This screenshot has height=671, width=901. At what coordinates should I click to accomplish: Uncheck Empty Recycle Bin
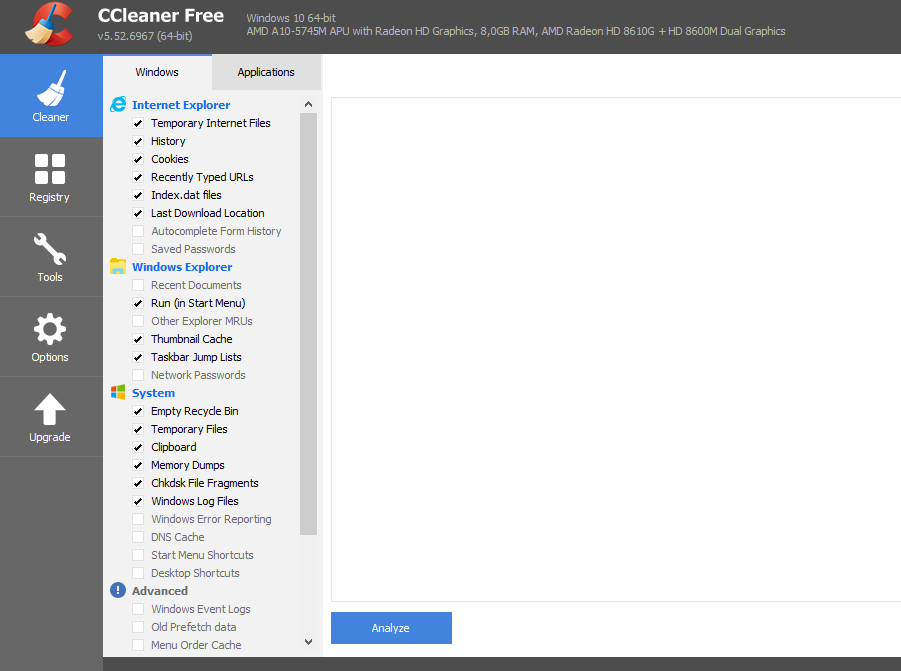pos(138,411)
